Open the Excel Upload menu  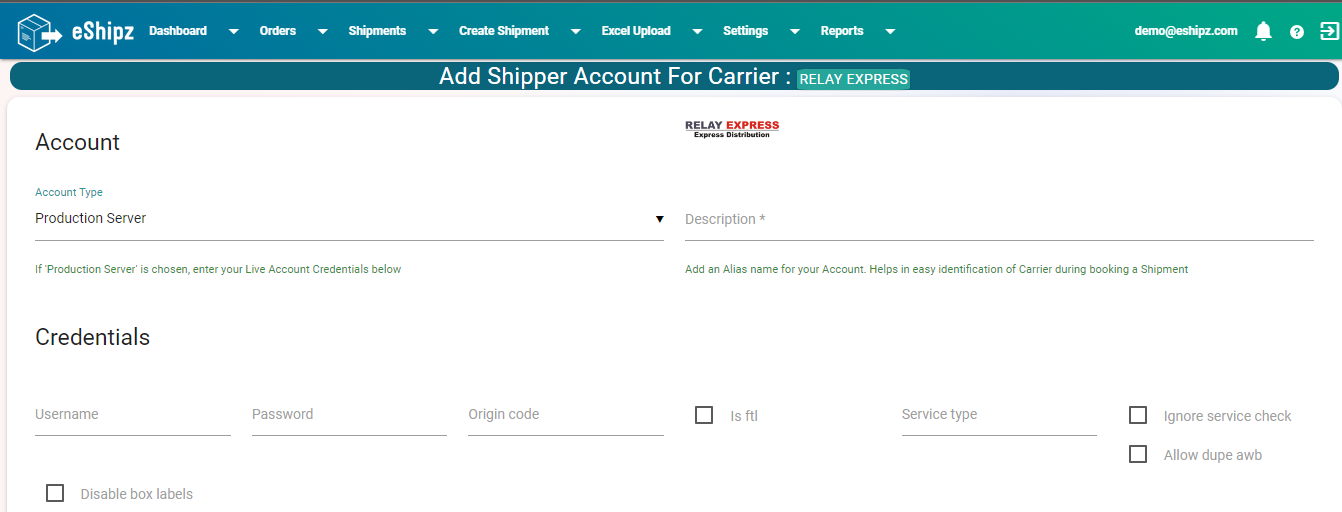[636, 31]
